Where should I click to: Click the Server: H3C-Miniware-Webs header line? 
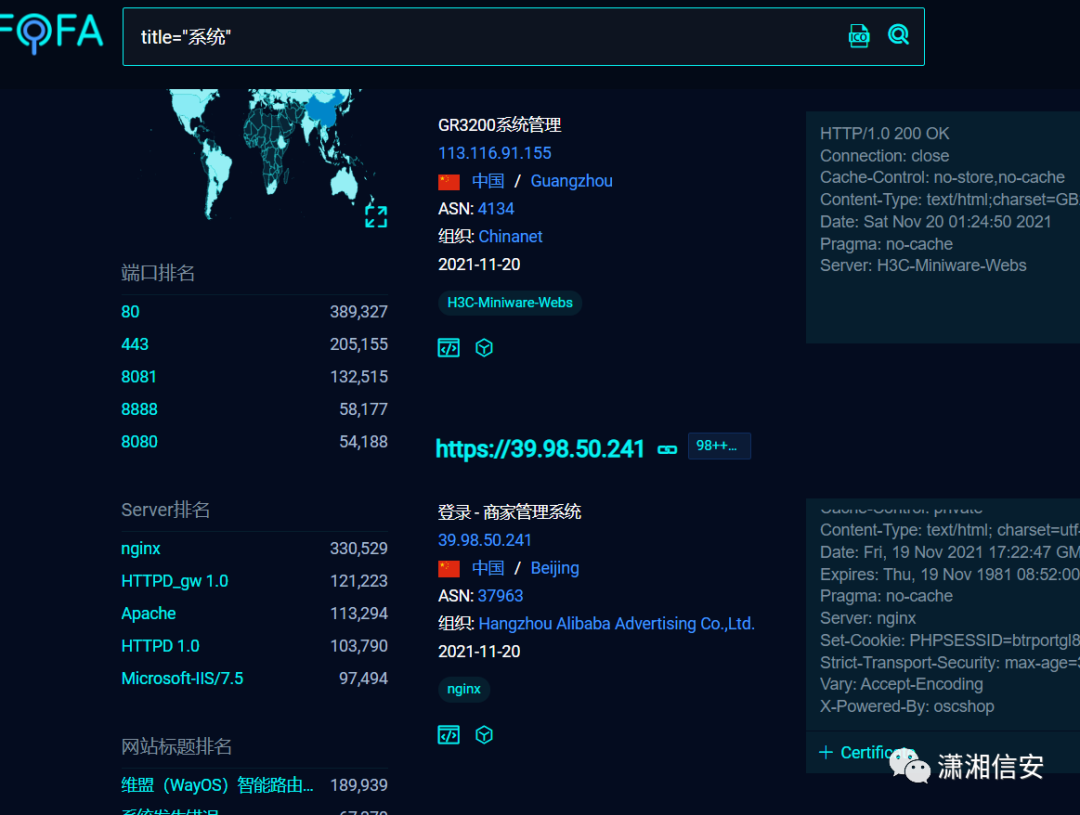click(x=923, y=266)
